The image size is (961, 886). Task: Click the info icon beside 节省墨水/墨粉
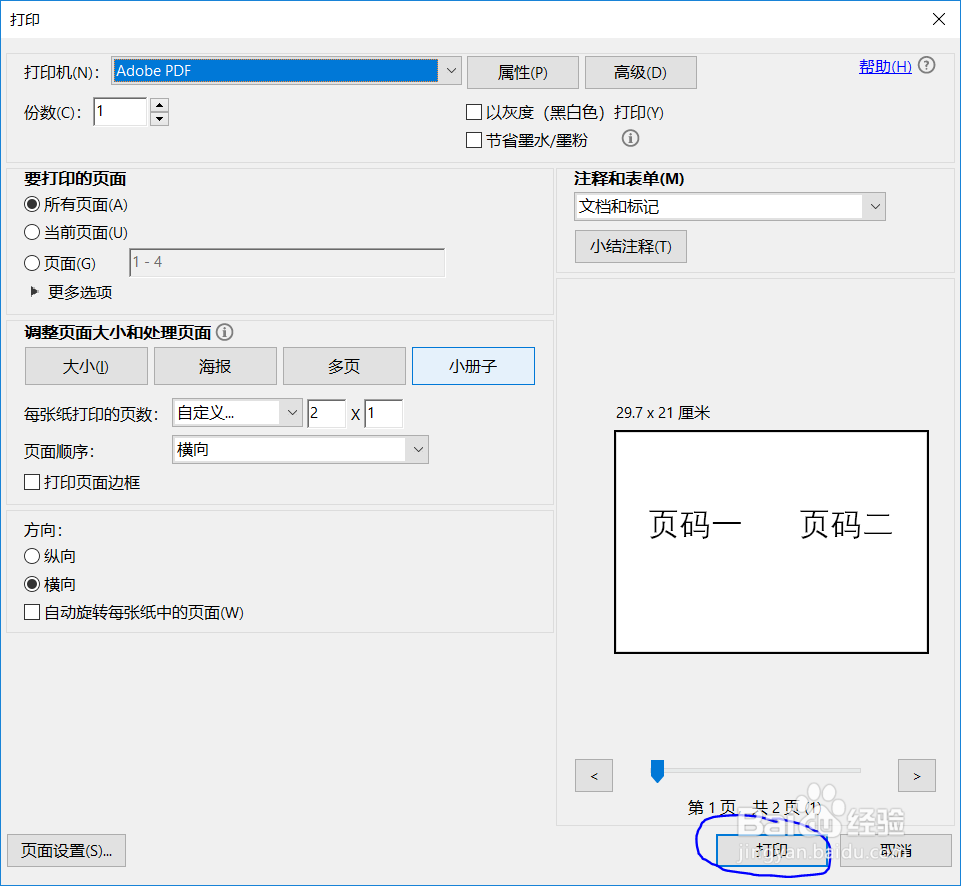point(629,140)
